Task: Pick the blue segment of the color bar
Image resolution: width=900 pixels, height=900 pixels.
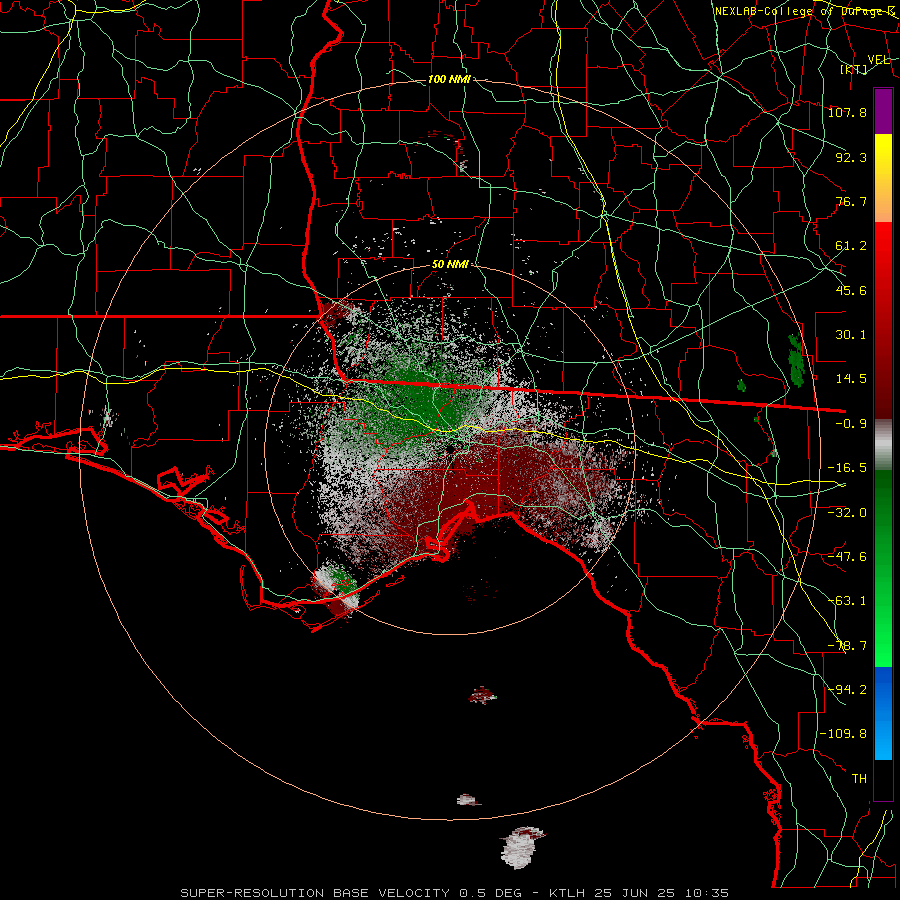Action: pyautogui.click(x=883, y=713)
